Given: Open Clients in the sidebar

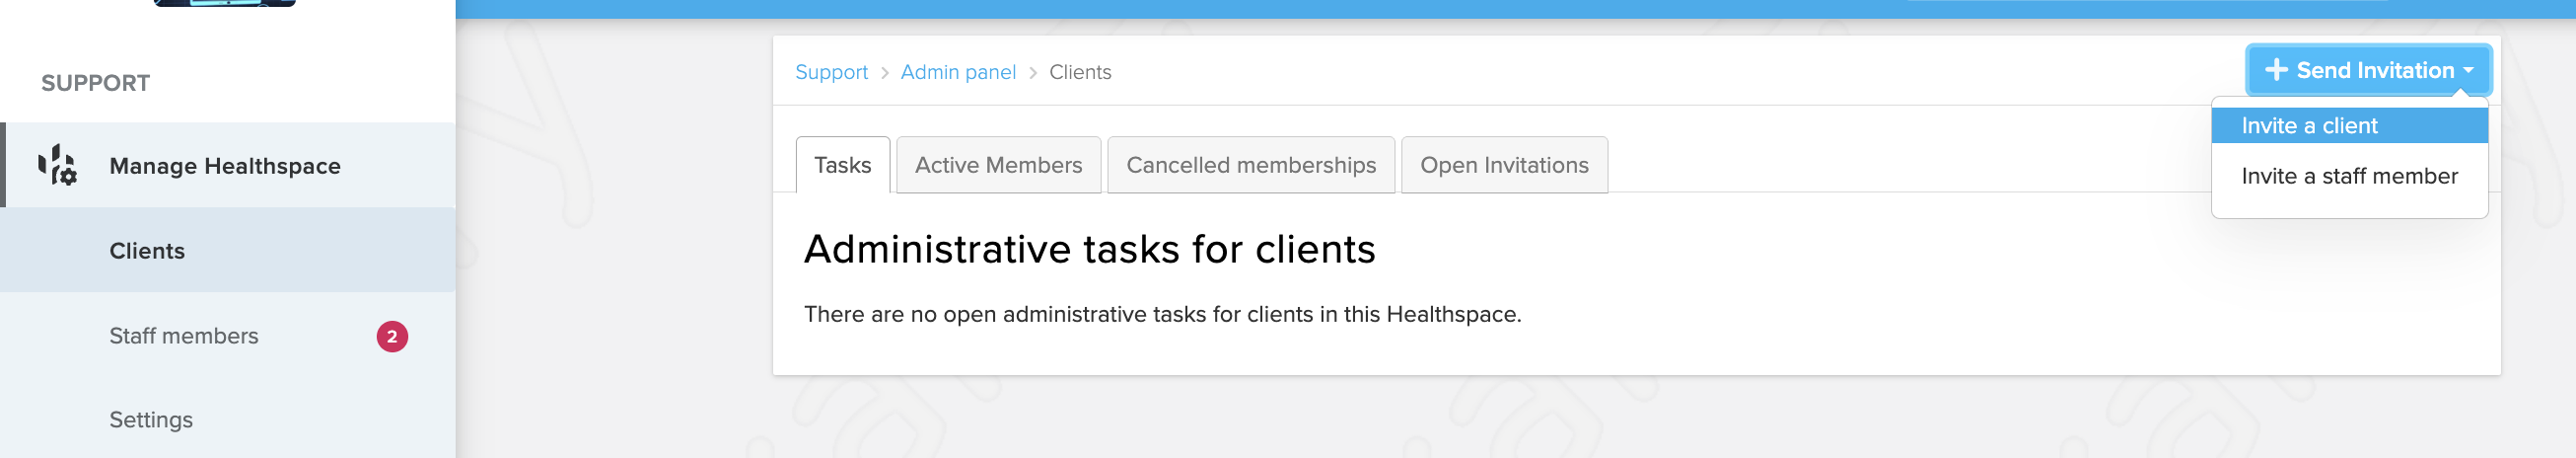Looking at the screenshot, I should click(228, 250).
